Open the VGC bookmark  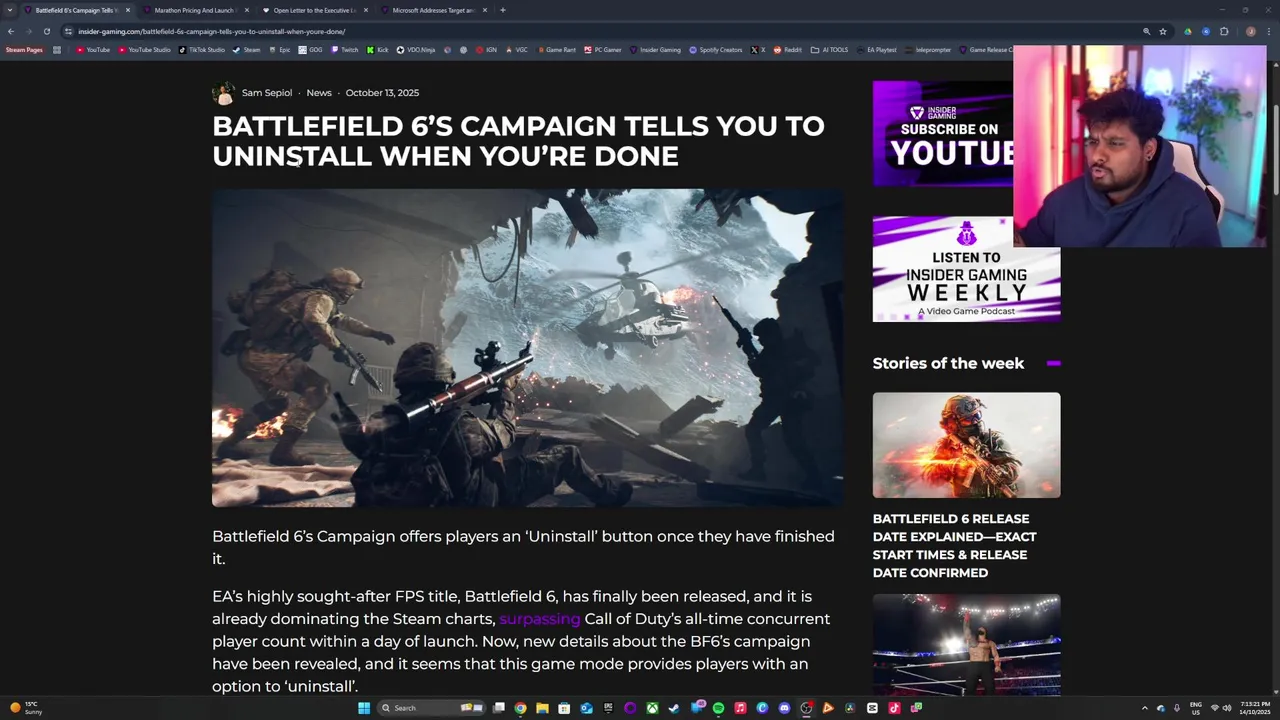516,49
